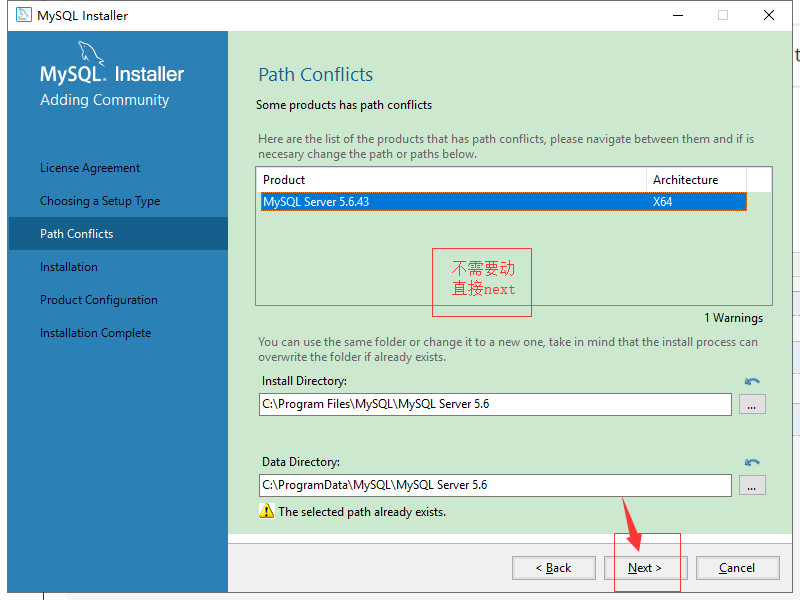
Task: Select MySQL Server 5.6.43 product row
Action: coord(504,202)
